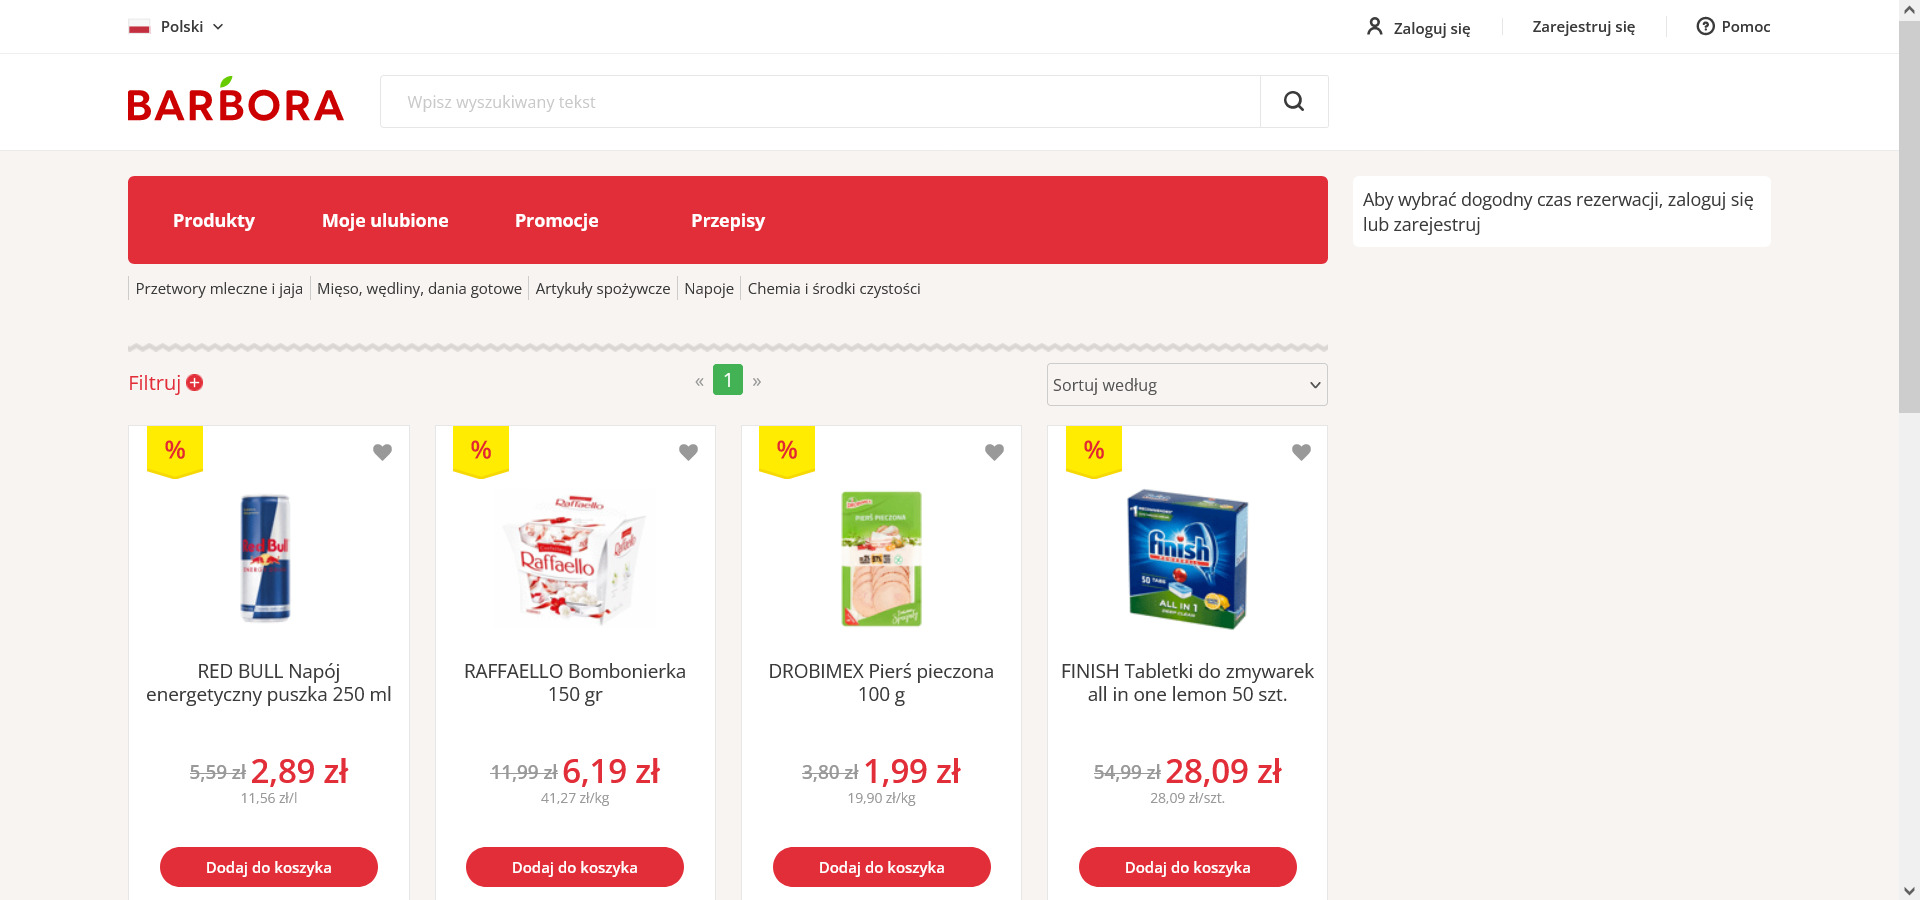Add Drobimex Pierś pieczona to cart

coord(881,867)
